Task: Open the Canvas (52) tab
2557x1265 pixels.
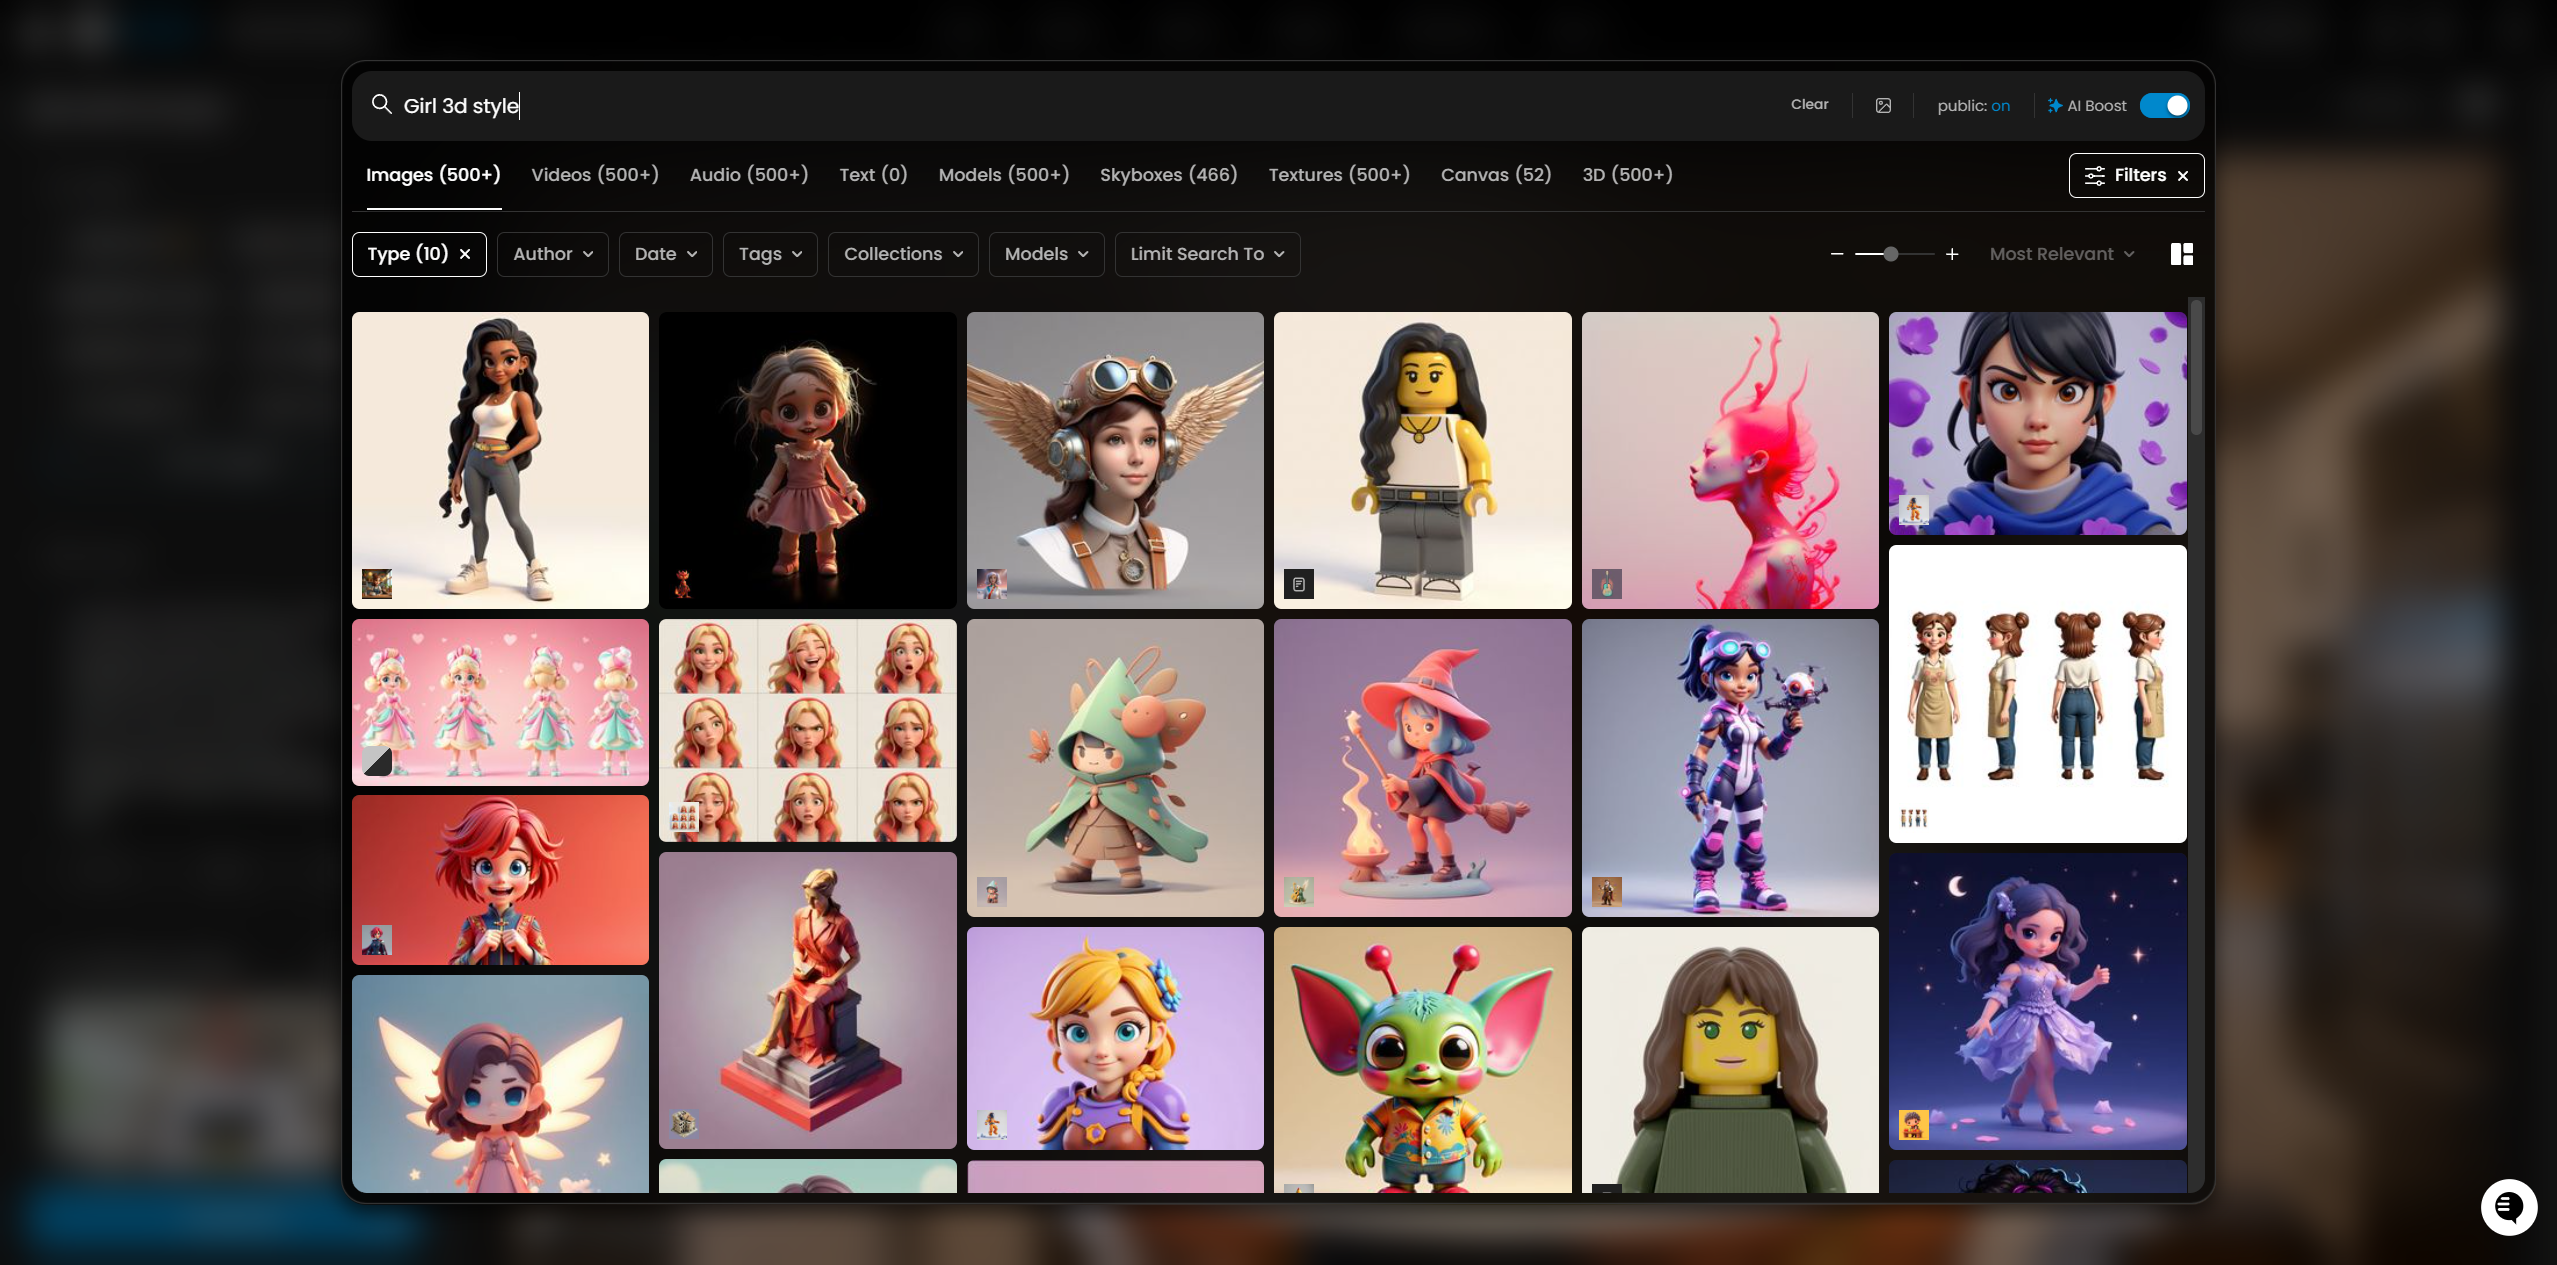Action: pos(1496,175)
